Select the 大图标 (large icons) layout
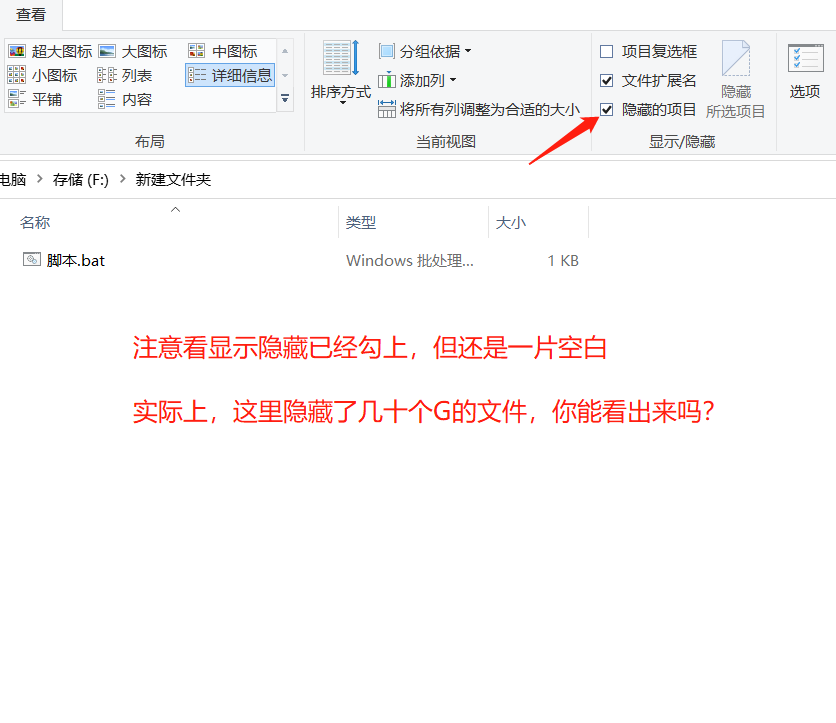The image size is (836, 723). click(131, 50)
